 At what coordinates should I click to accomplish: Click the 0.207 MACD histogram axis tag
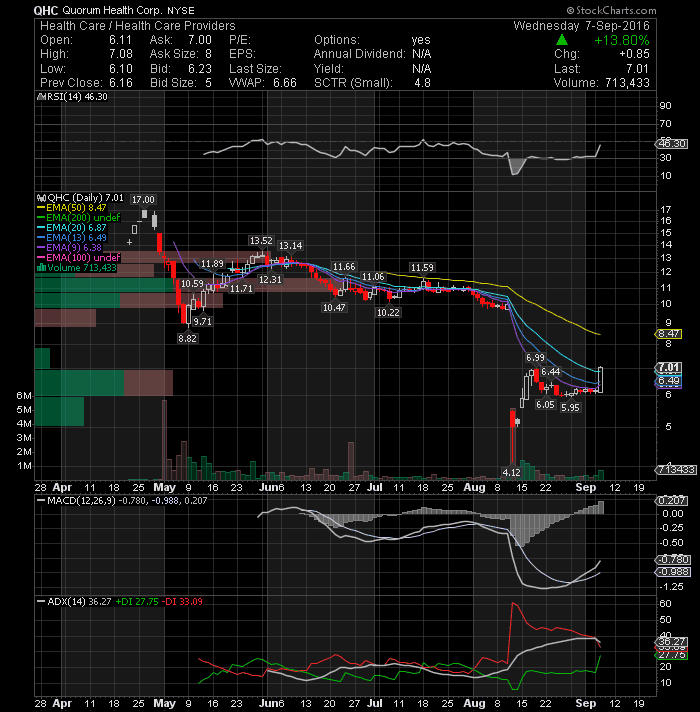click(672, 500)
